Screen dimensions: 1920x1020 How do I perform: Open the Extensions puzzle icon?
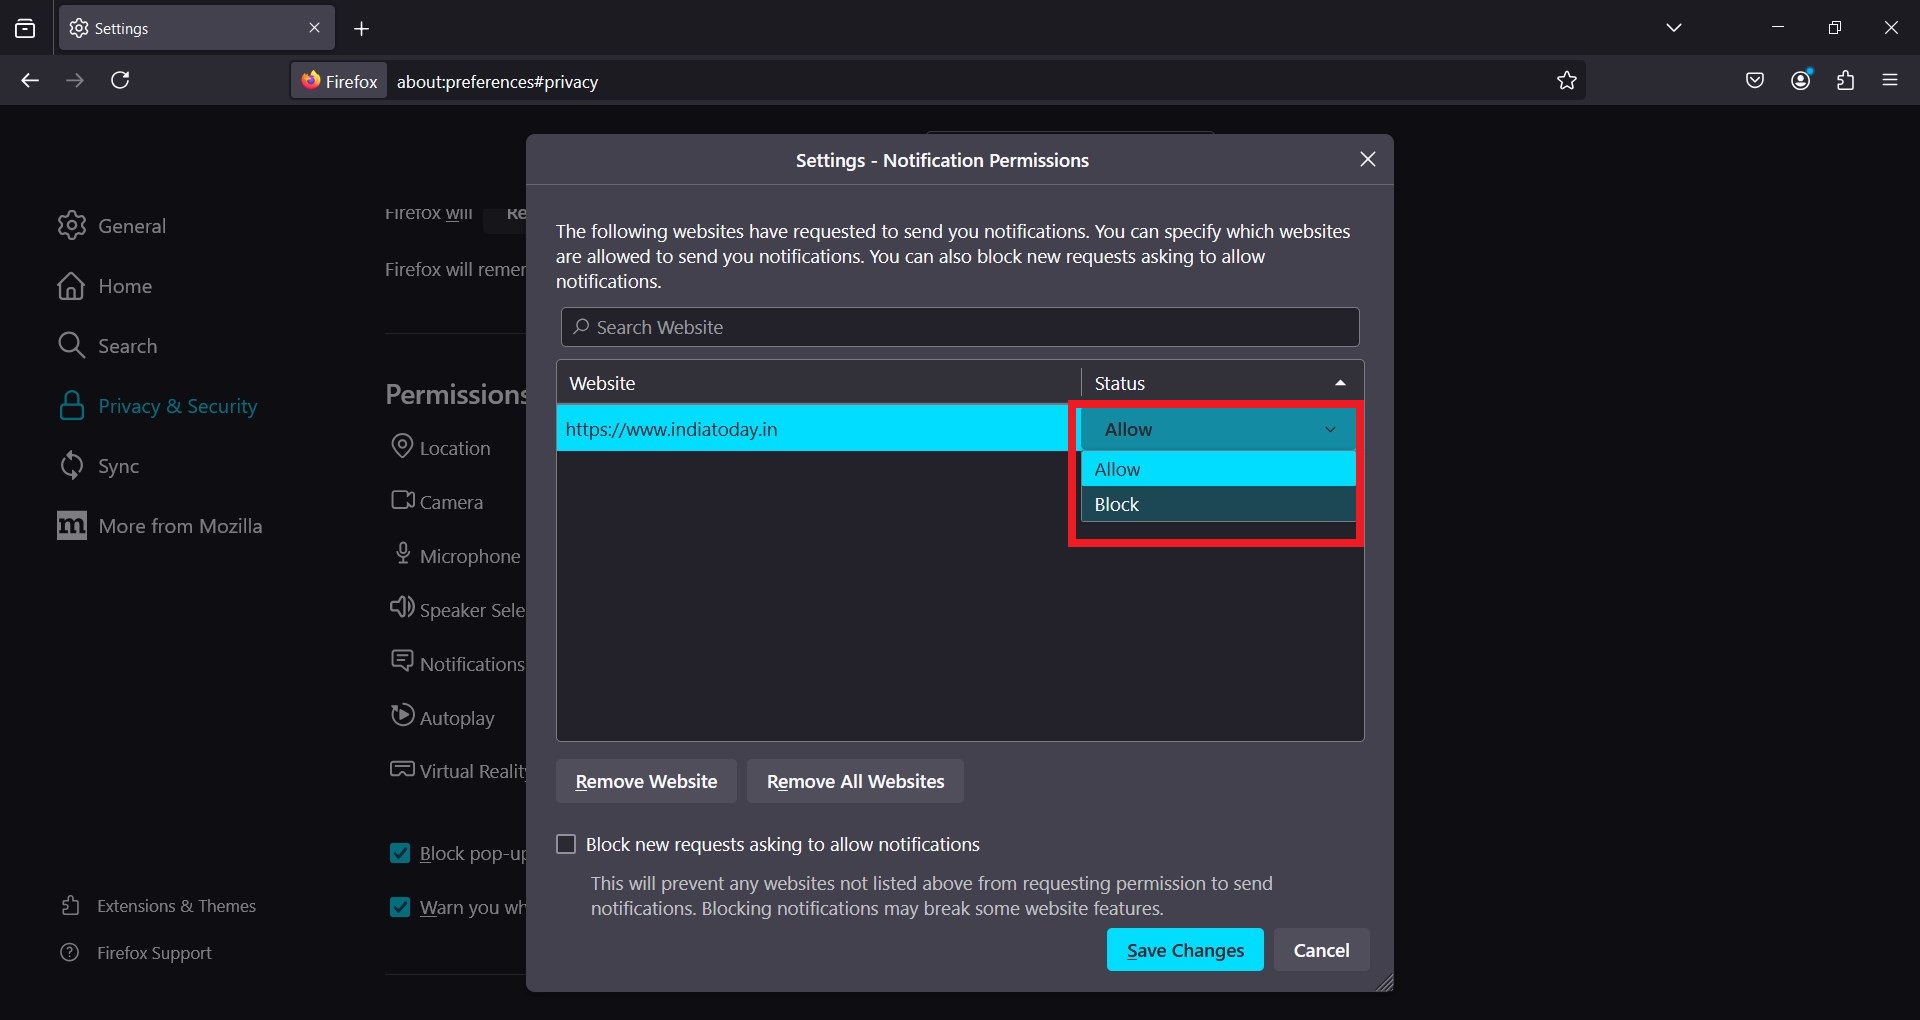[1845, 80]
